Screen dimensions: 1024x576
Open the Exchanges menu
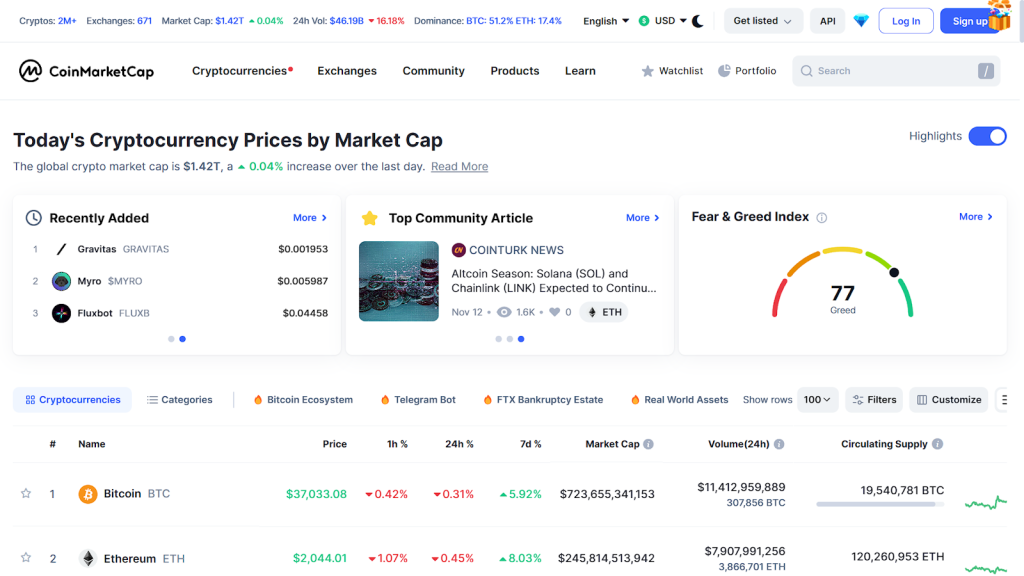(347, 71)
